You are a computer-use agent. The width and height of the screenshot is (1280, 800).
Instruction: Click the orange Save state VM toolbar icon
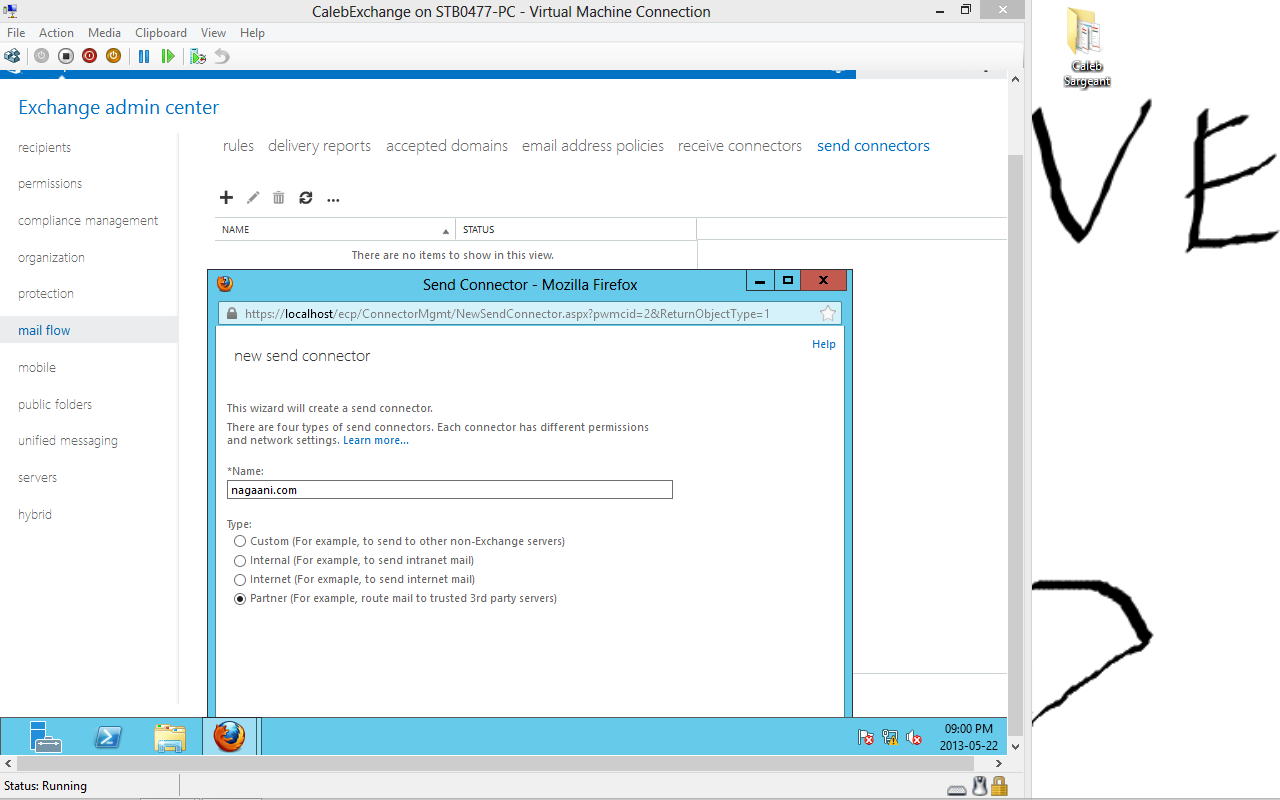click(x=114, y=56)
